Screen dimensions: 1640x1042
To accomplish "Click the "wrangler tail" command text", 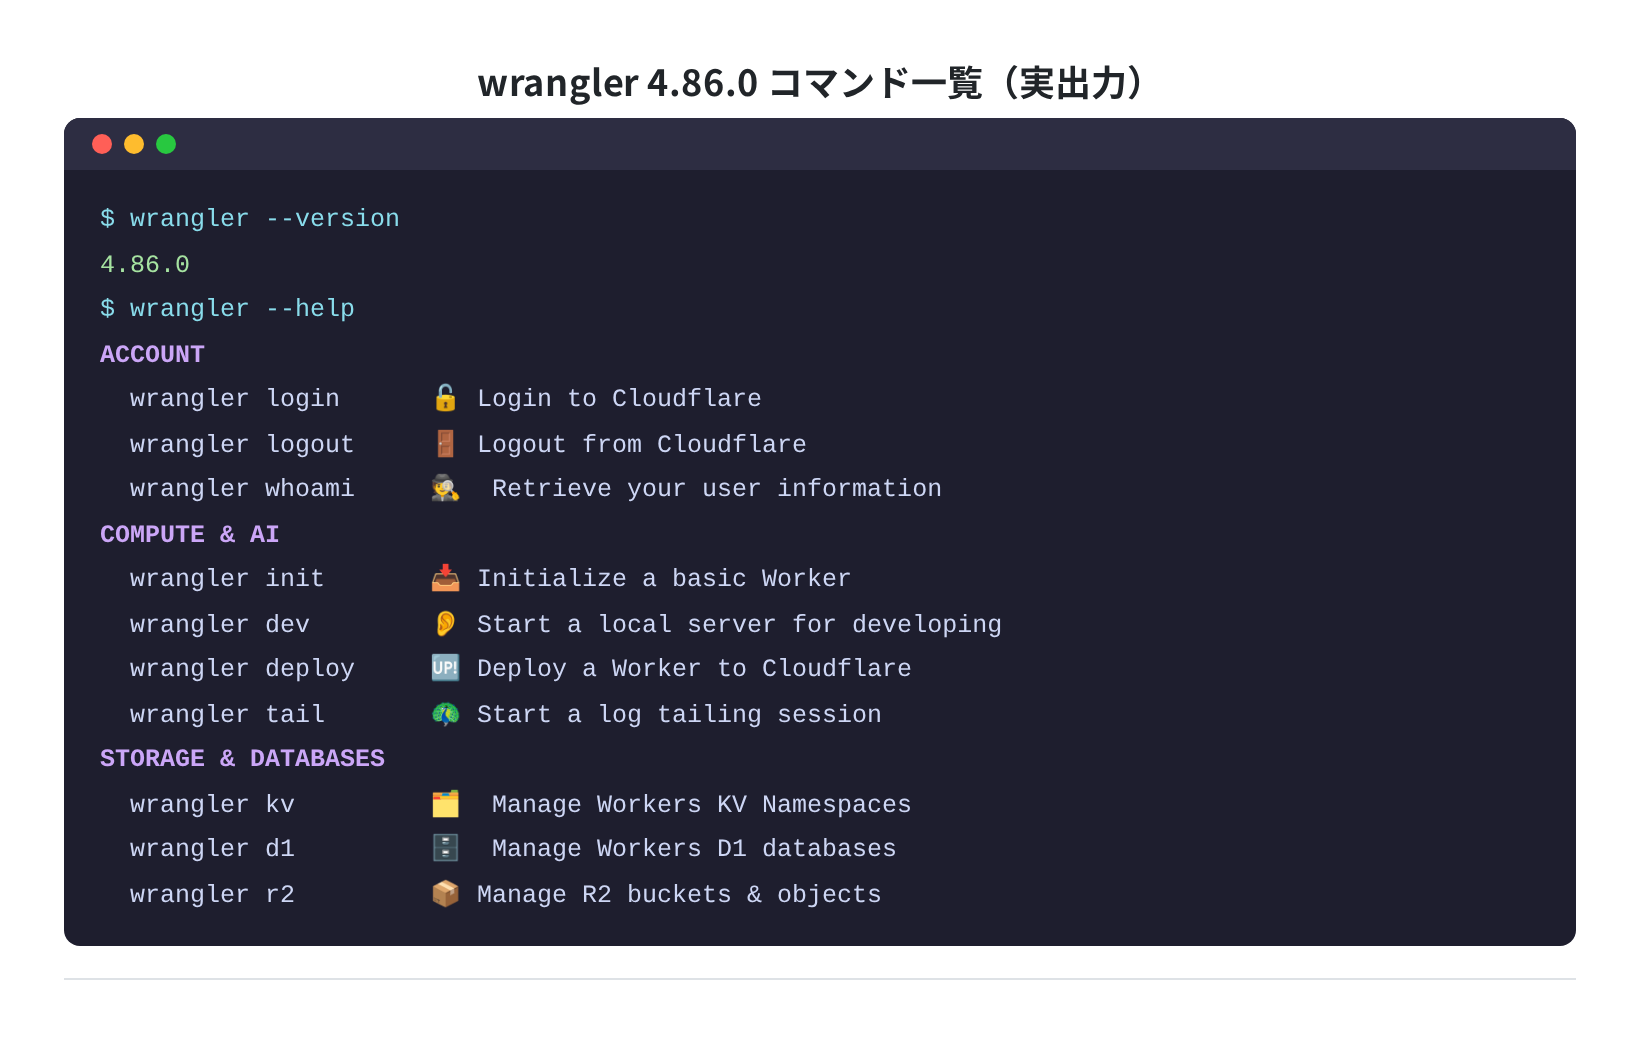I will click(227, 714).
